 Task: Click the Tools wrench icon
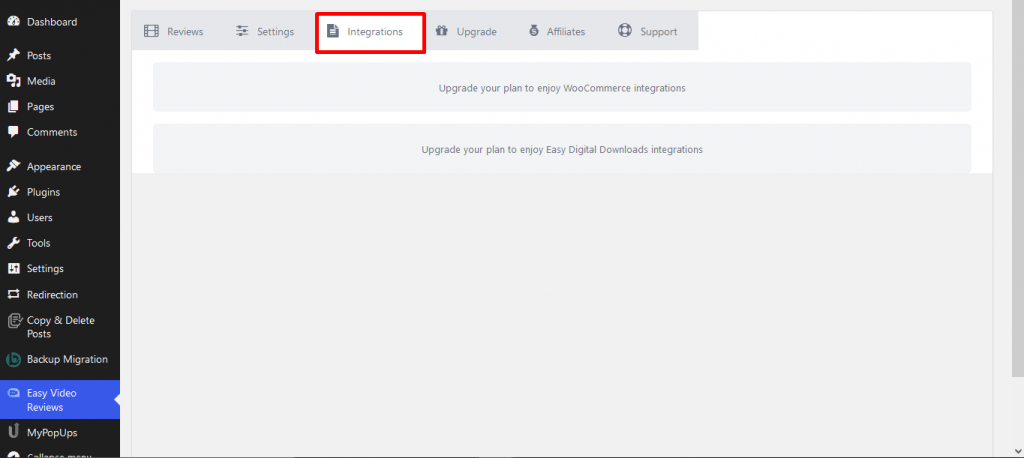[x=13, y=243]
